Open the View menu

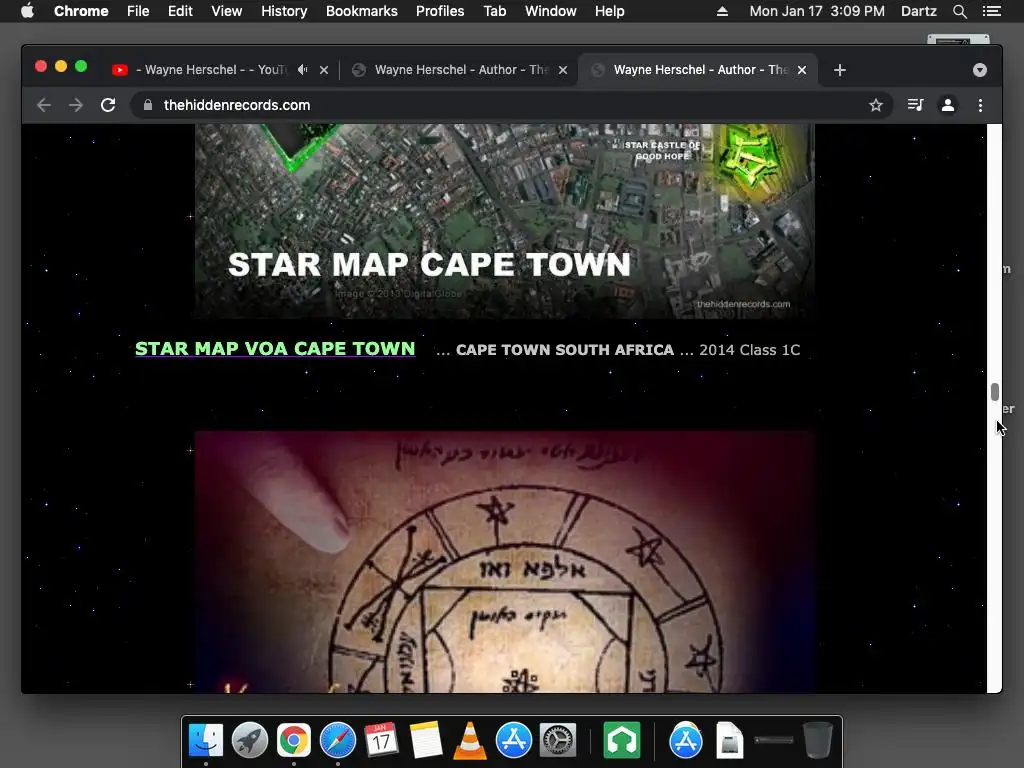coord(227,11)
